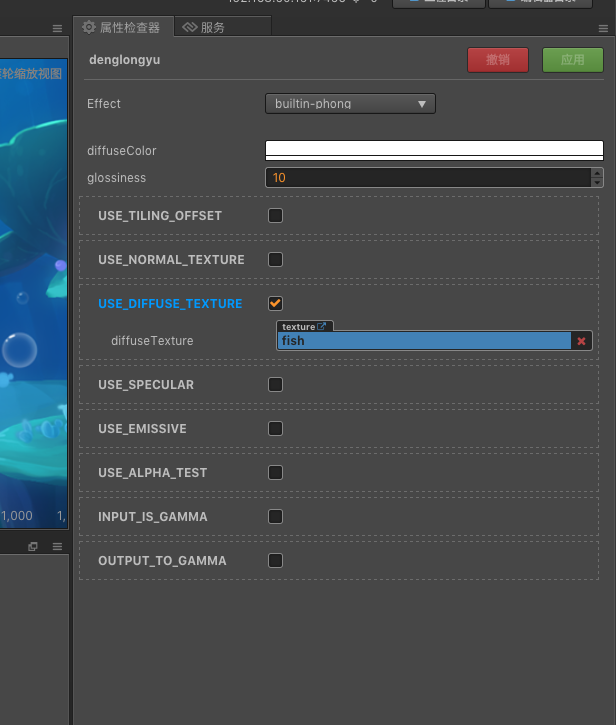The width and height of the screenshot is (616, 725).
Task: Open the Effect builtin-phong dropdown
Action: (x=350, y=104)
